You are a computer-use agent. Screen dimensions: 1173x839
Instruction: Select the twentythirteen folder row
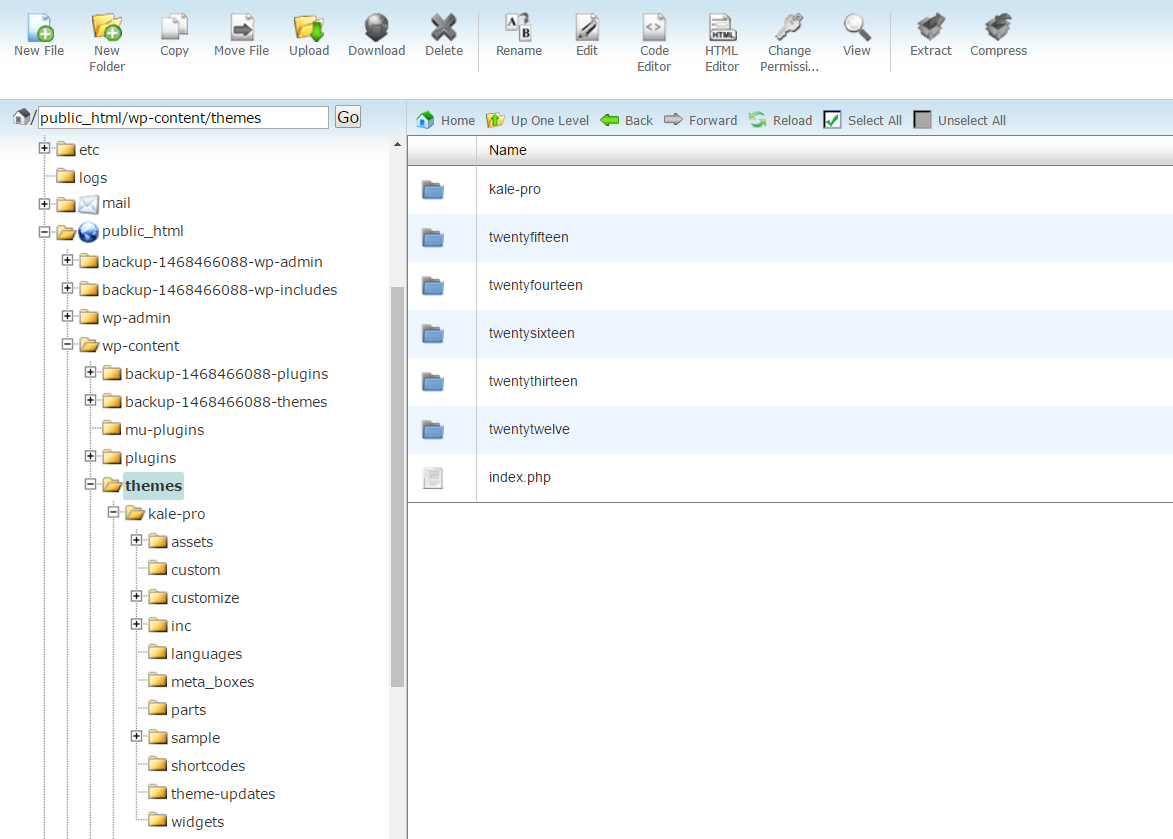[790, 381]
